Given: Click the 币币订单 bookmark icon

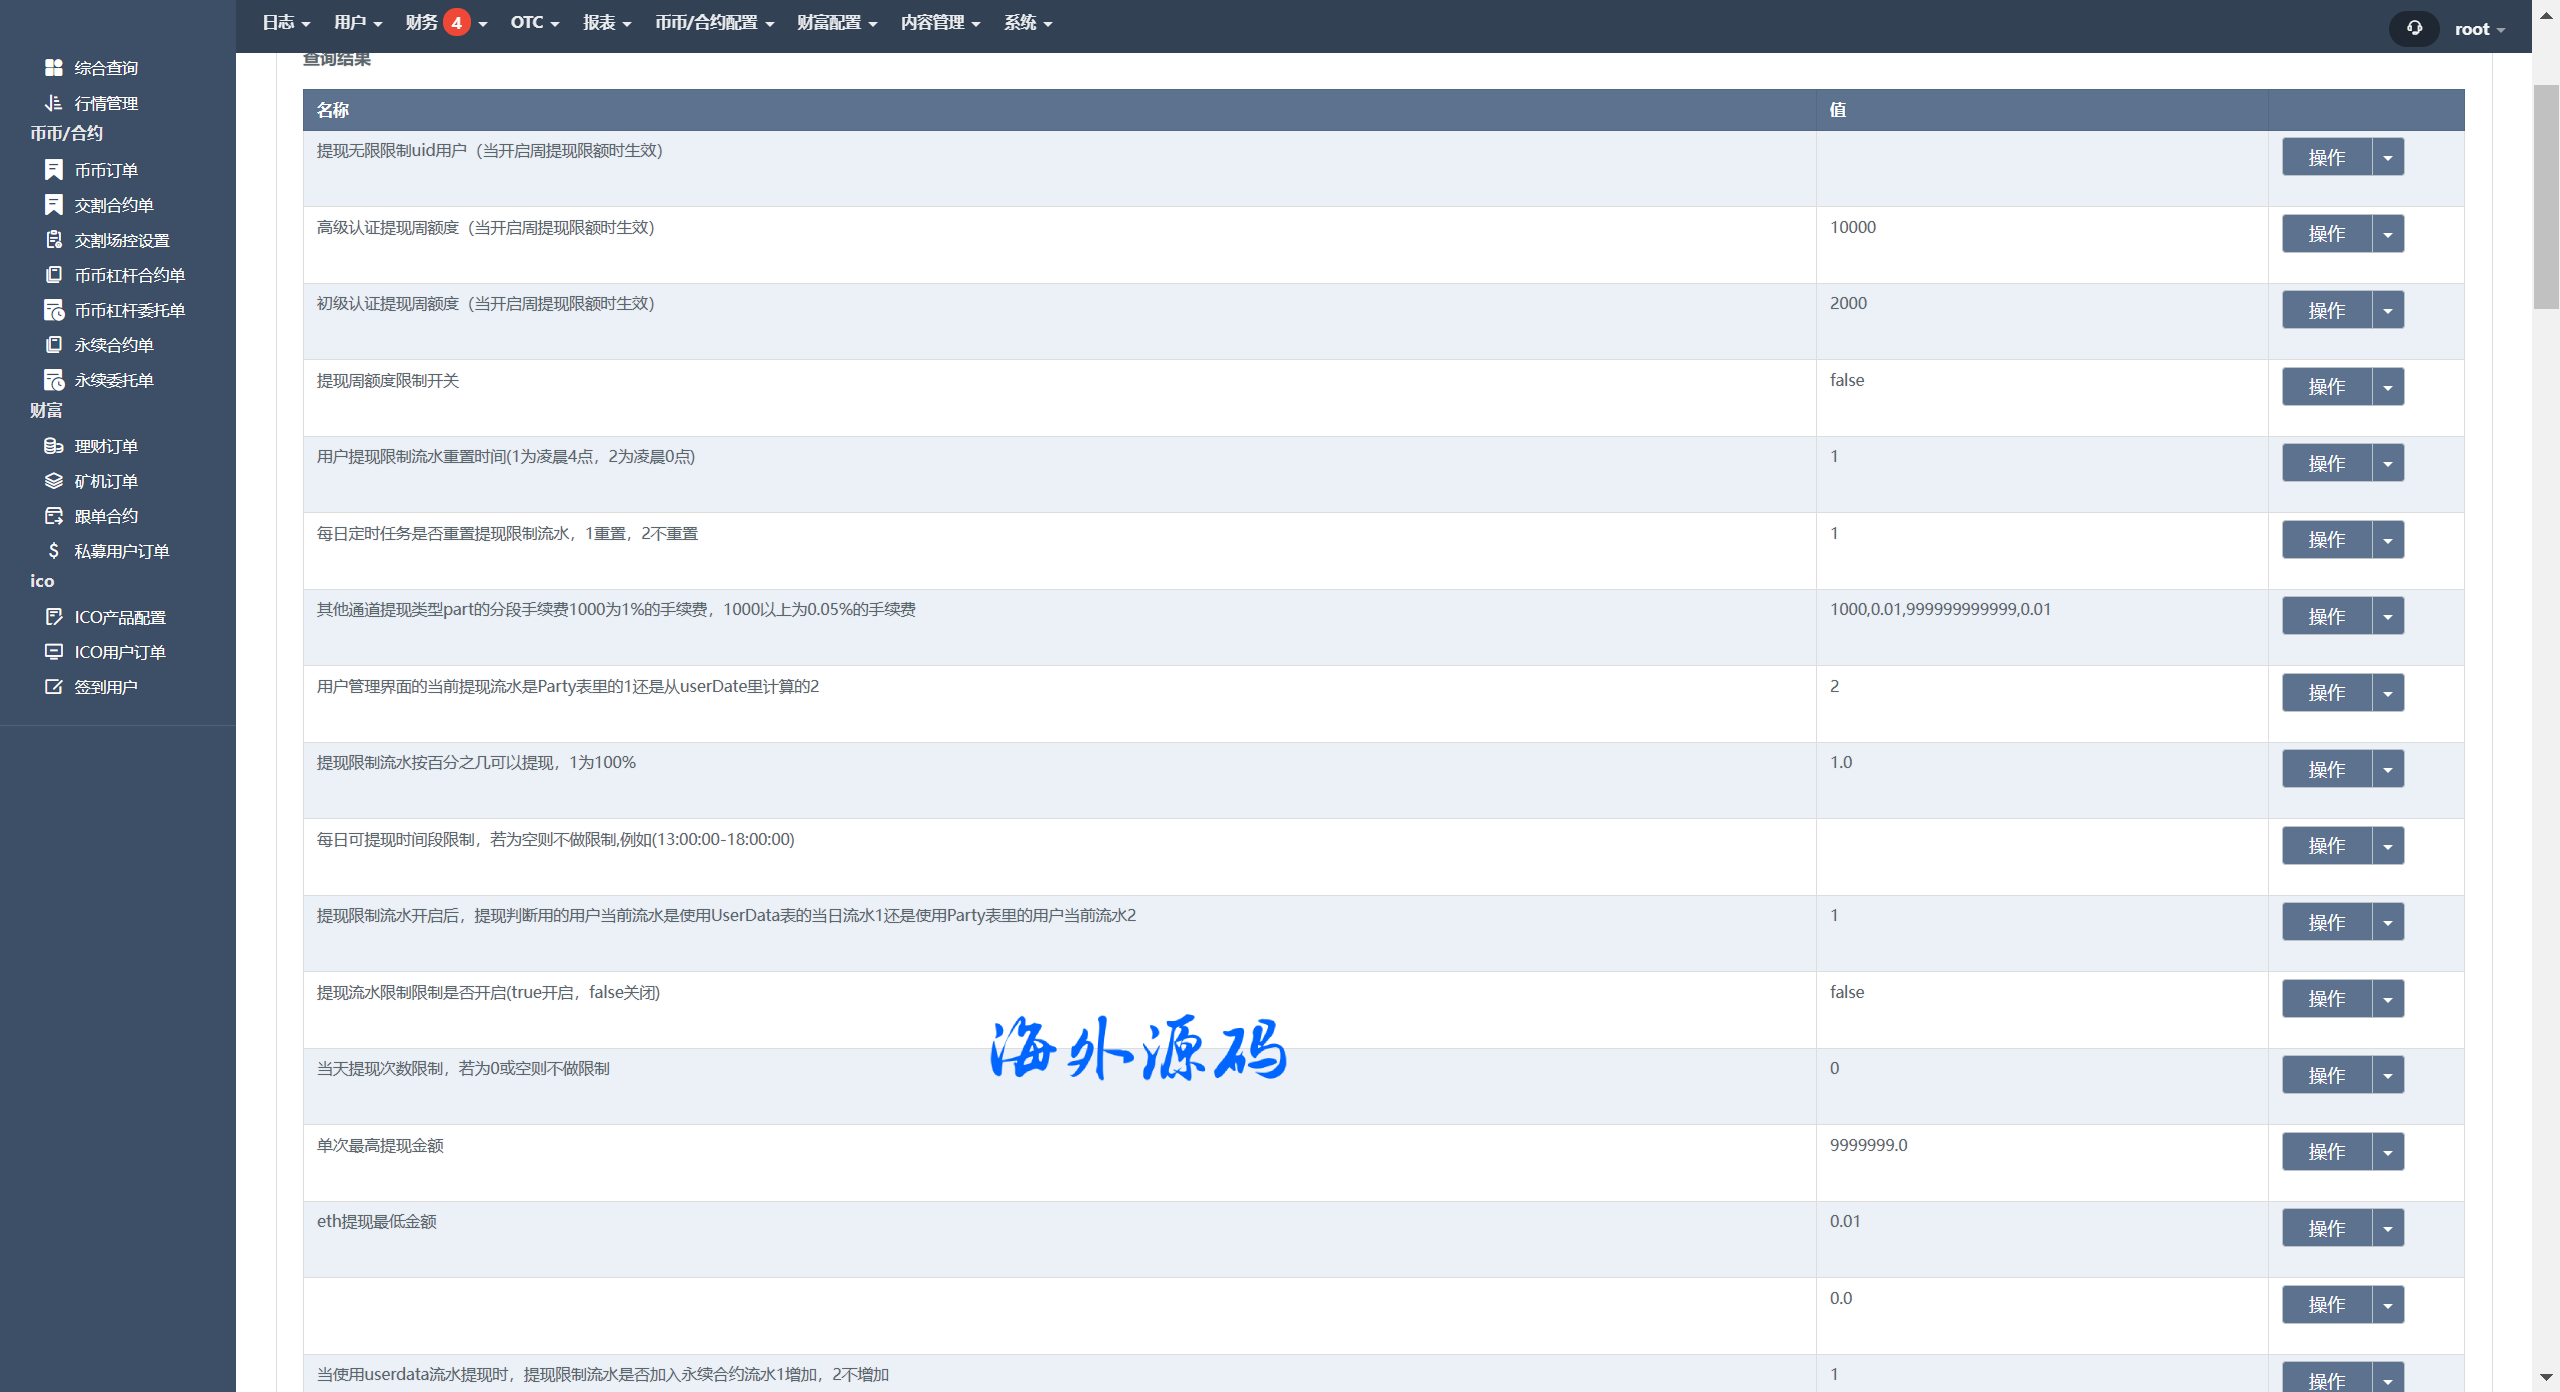Looking at the screenshot, I should (54, 170).
